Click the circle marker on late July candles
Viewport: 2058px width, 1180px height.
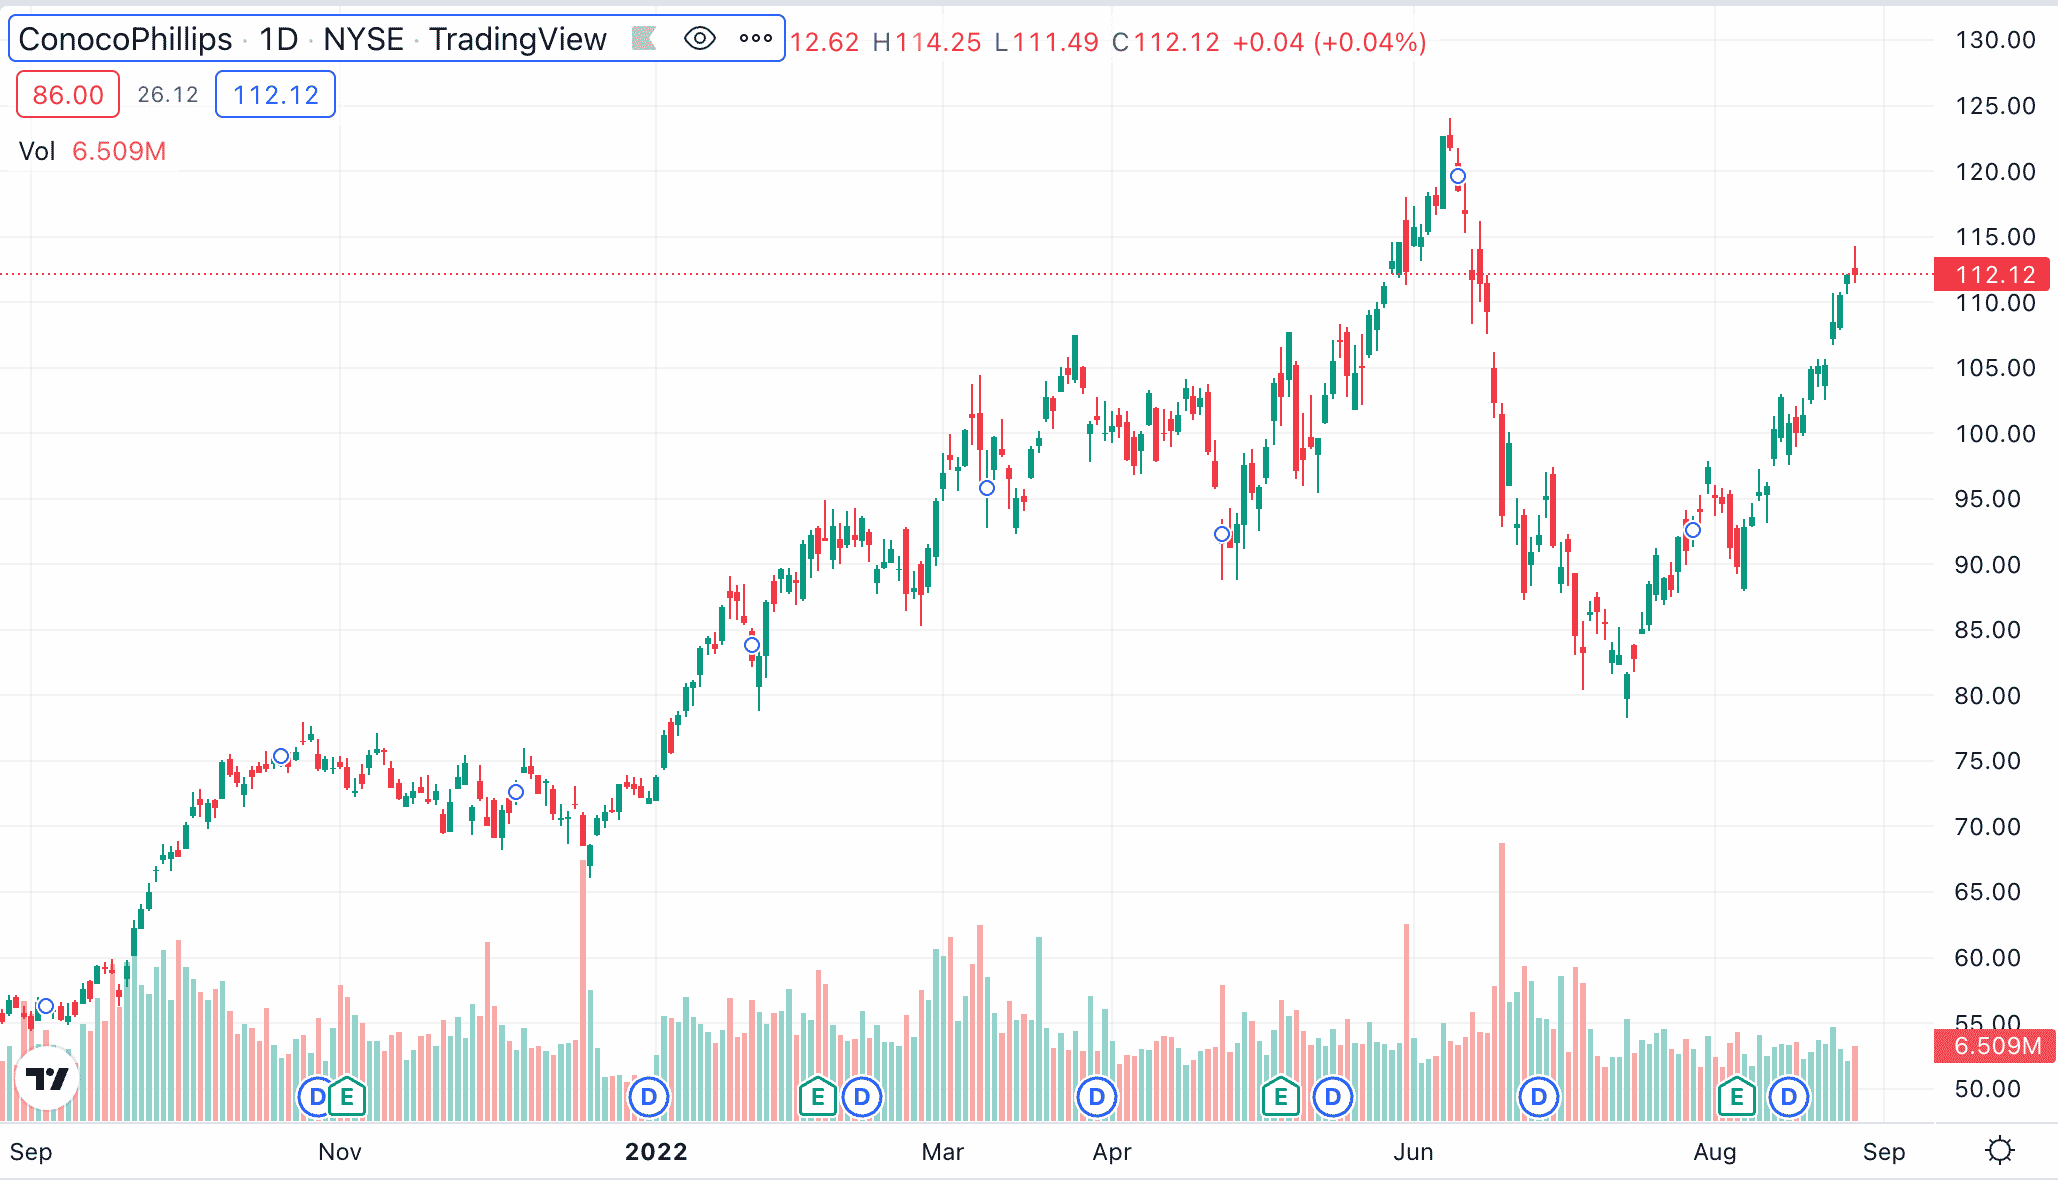click(1693, 530)
